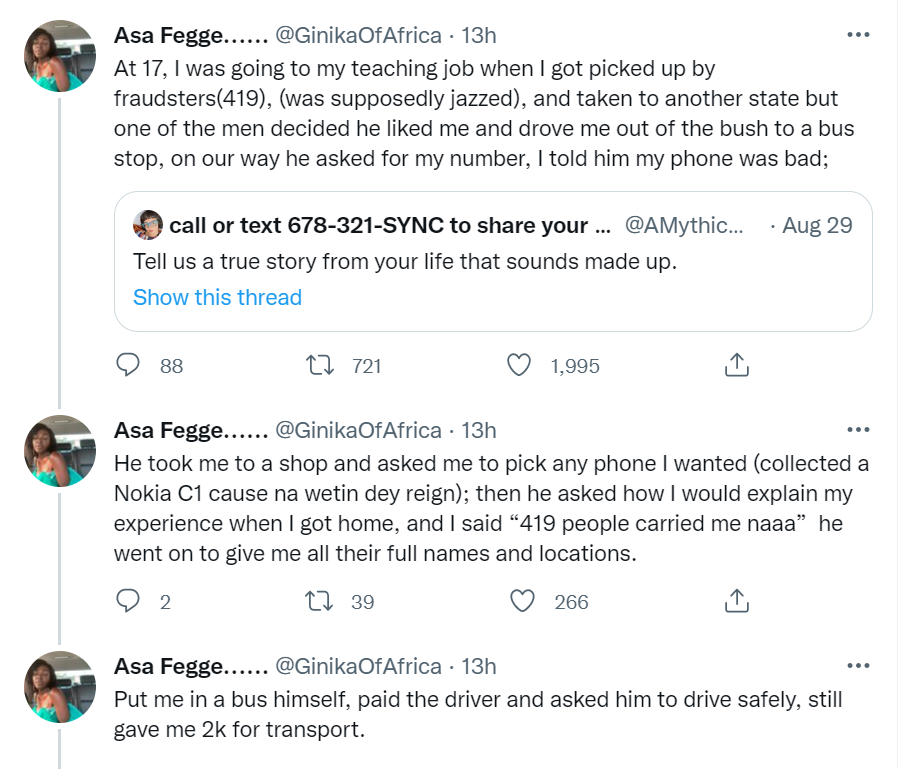Screen dimensions: 915x769
Task: Open the quoted tweet's Aug 29 date
Action: (817, 225)
